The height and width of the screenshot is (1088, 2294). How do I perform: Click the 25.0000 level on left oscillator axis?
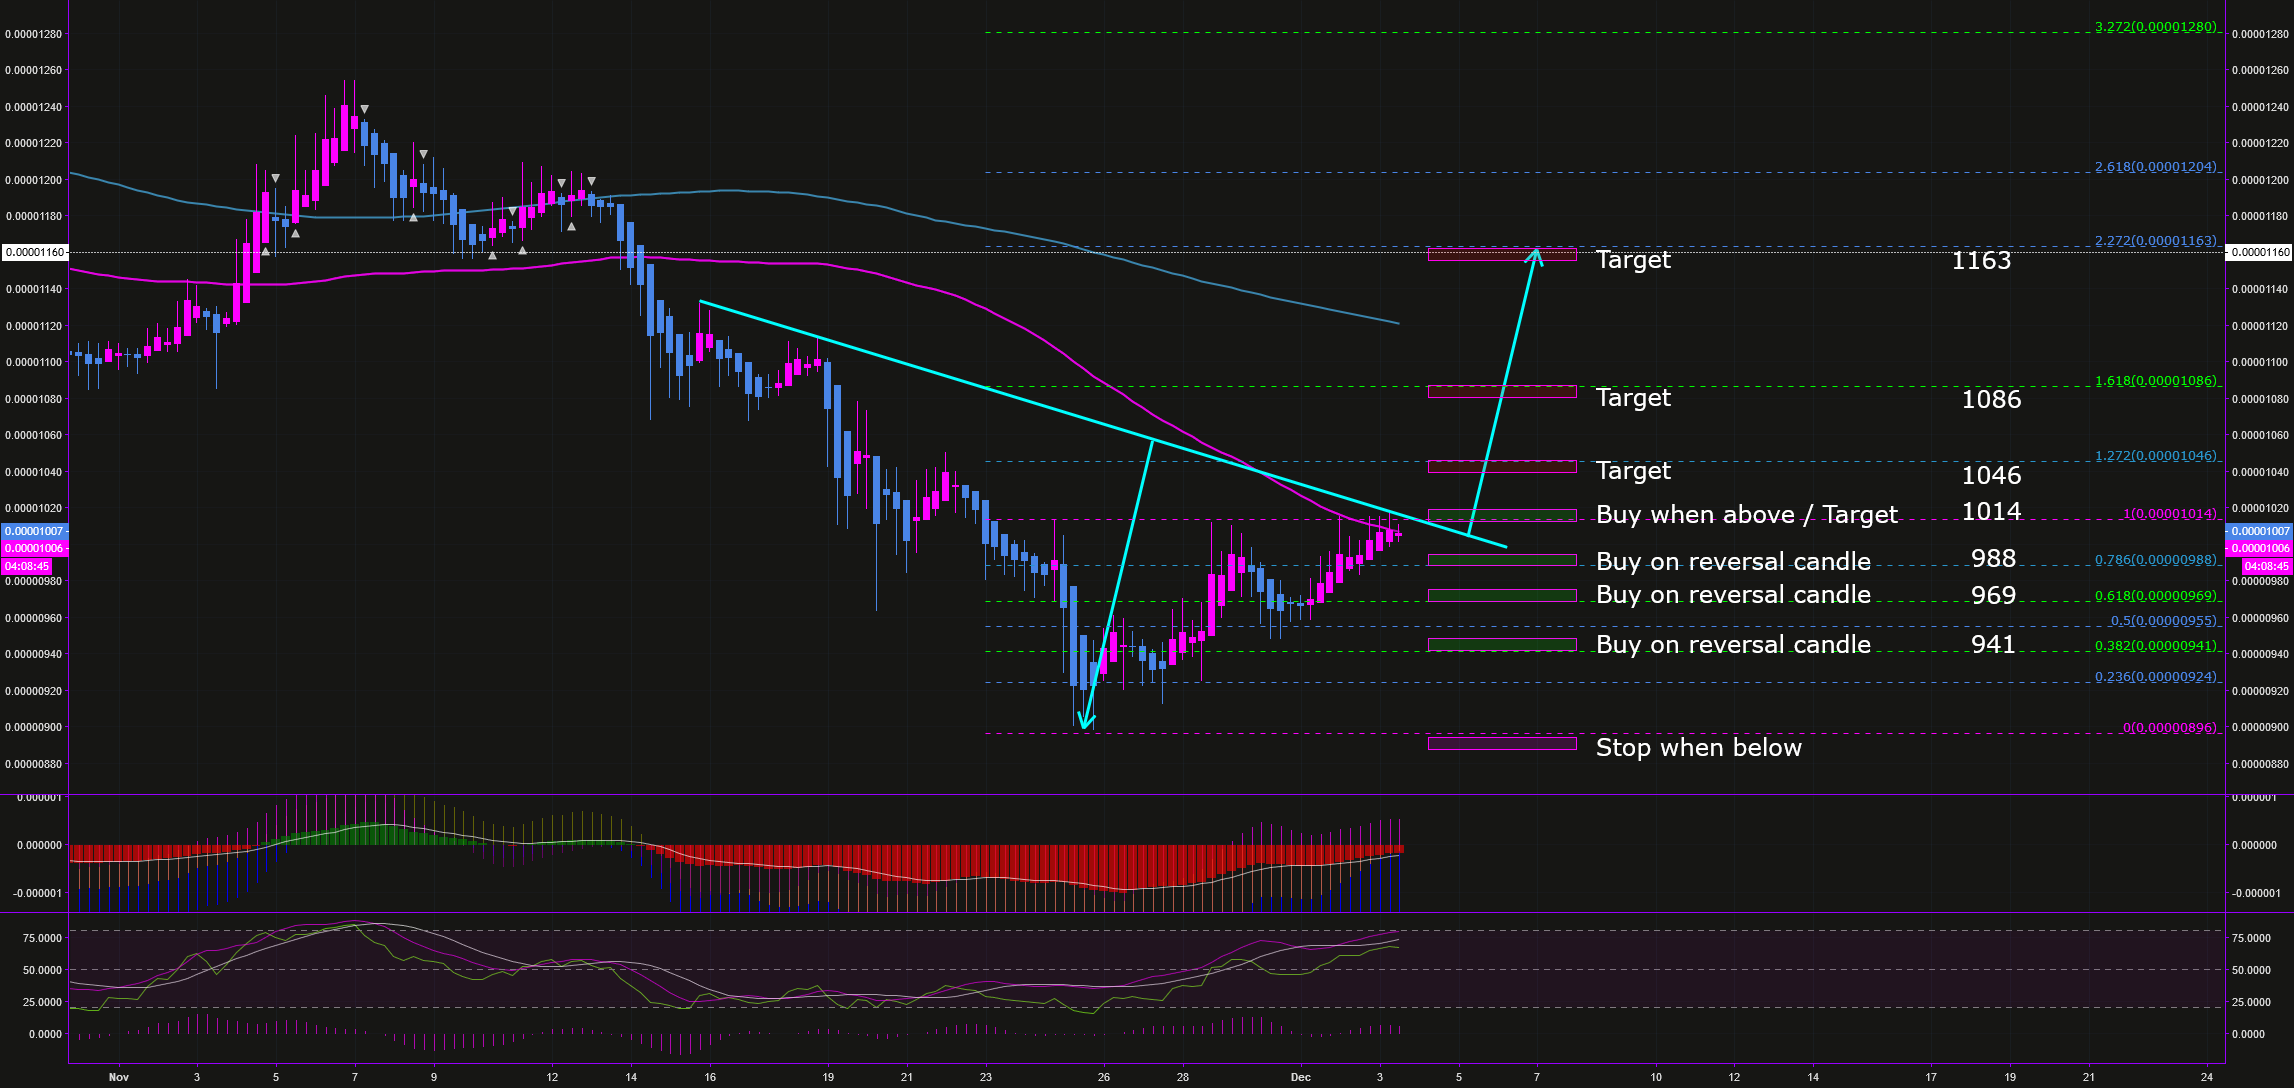pyautogui.click(x=42, y=1002)
